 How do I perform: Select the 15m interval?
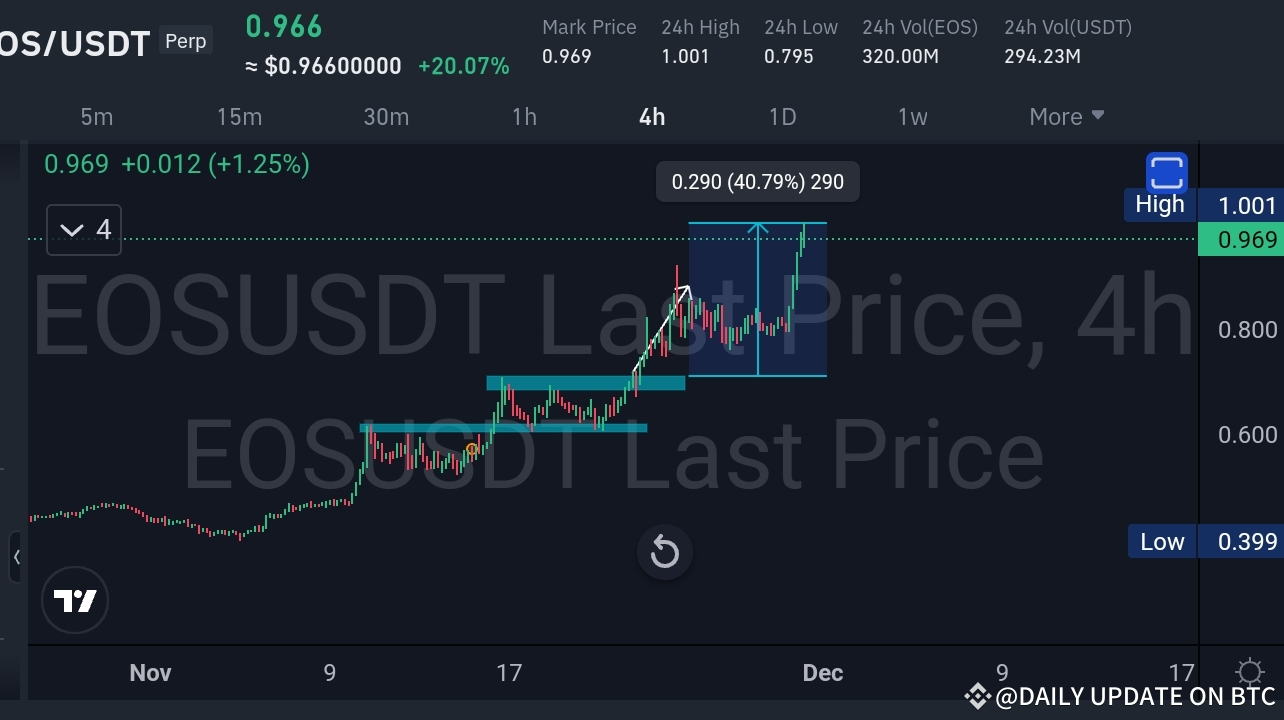coord(239,117)
